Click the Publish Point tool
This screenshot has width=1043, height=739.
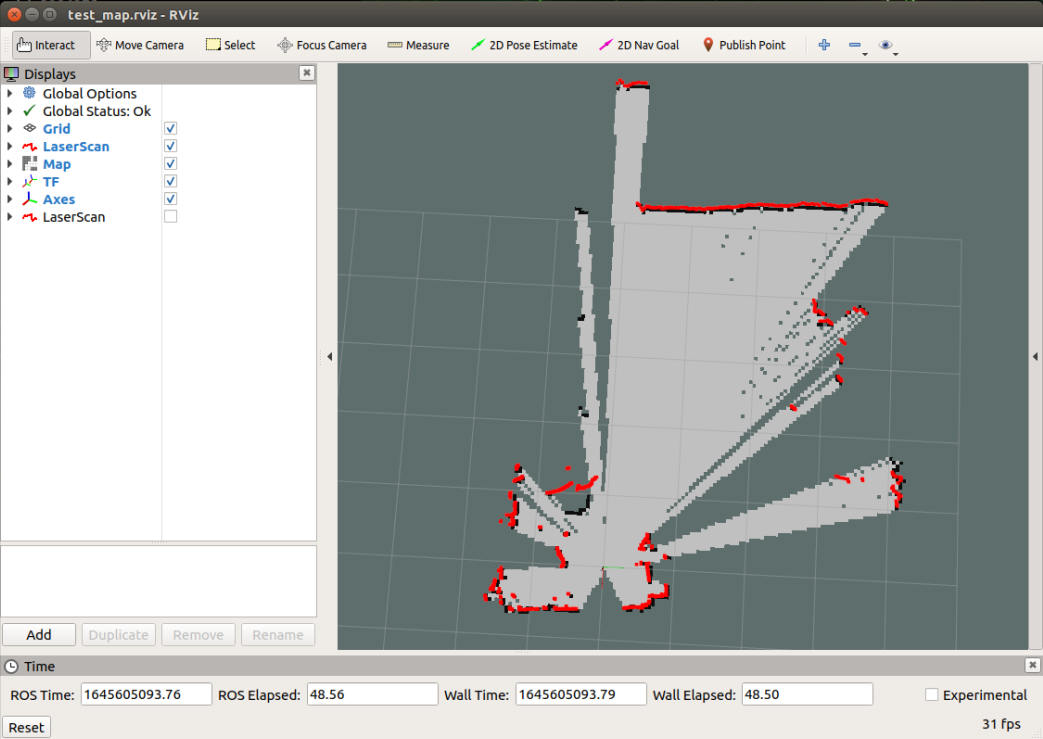click(744, 45)
